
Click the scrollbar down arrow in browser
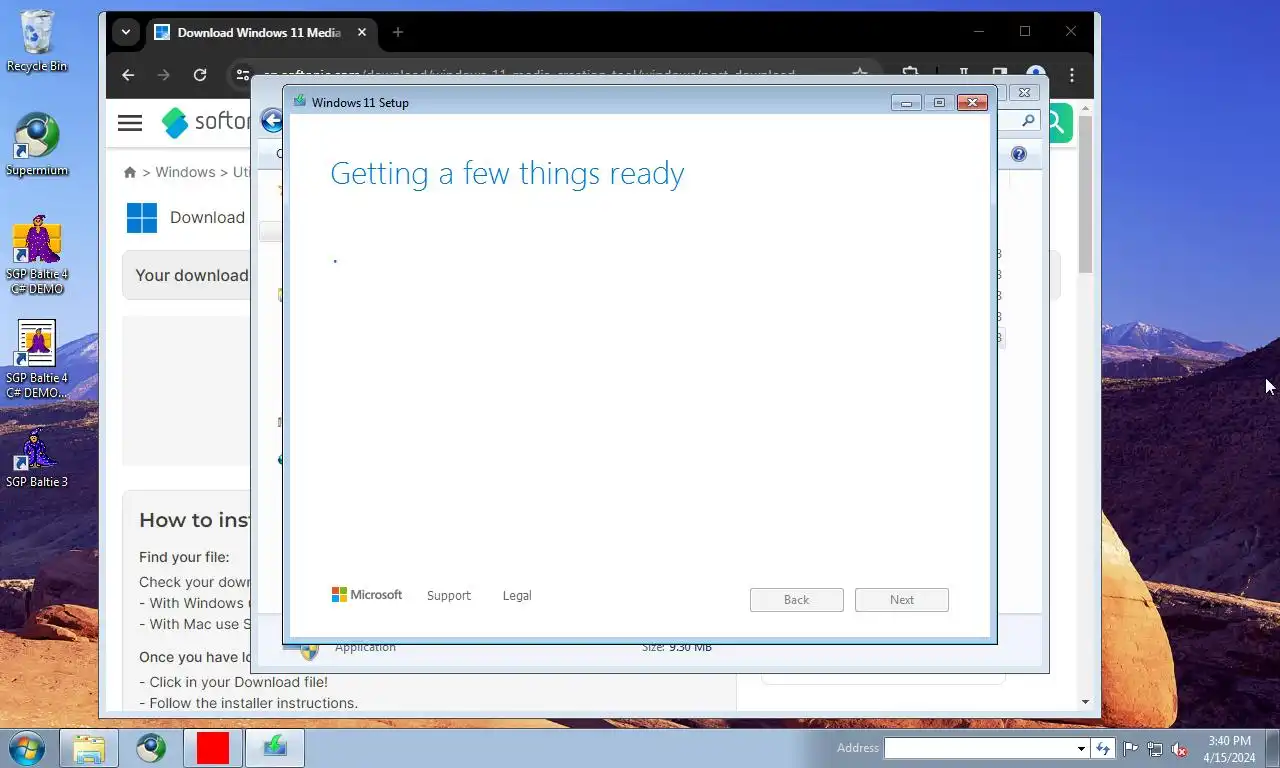(1086, 702)
